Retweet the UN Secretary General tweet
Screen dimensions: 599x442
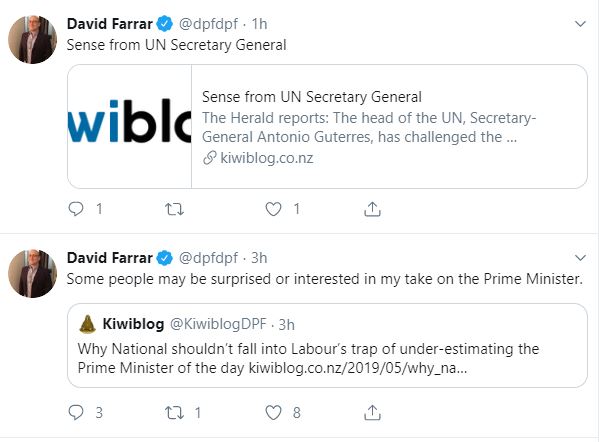(x=174, y=209)
